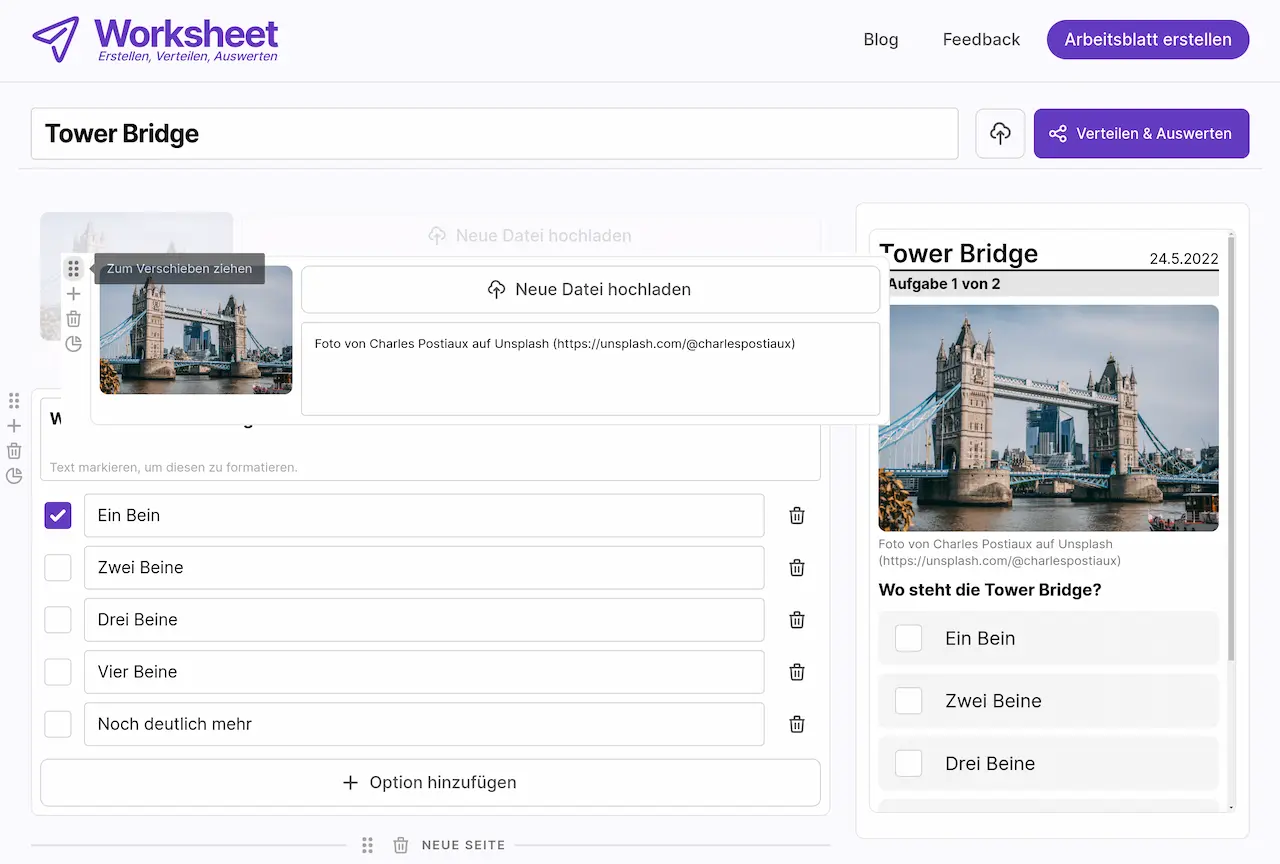Delete the 'Zwei Beine' option
Screen dimensions: 1280x864
(797, 568)
